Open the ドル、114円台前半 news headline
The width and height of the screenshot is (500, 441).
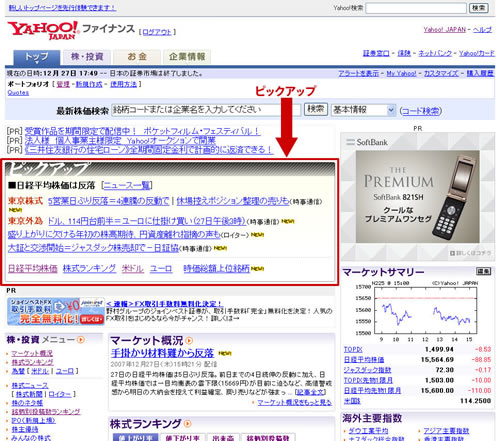pos(147,221)
